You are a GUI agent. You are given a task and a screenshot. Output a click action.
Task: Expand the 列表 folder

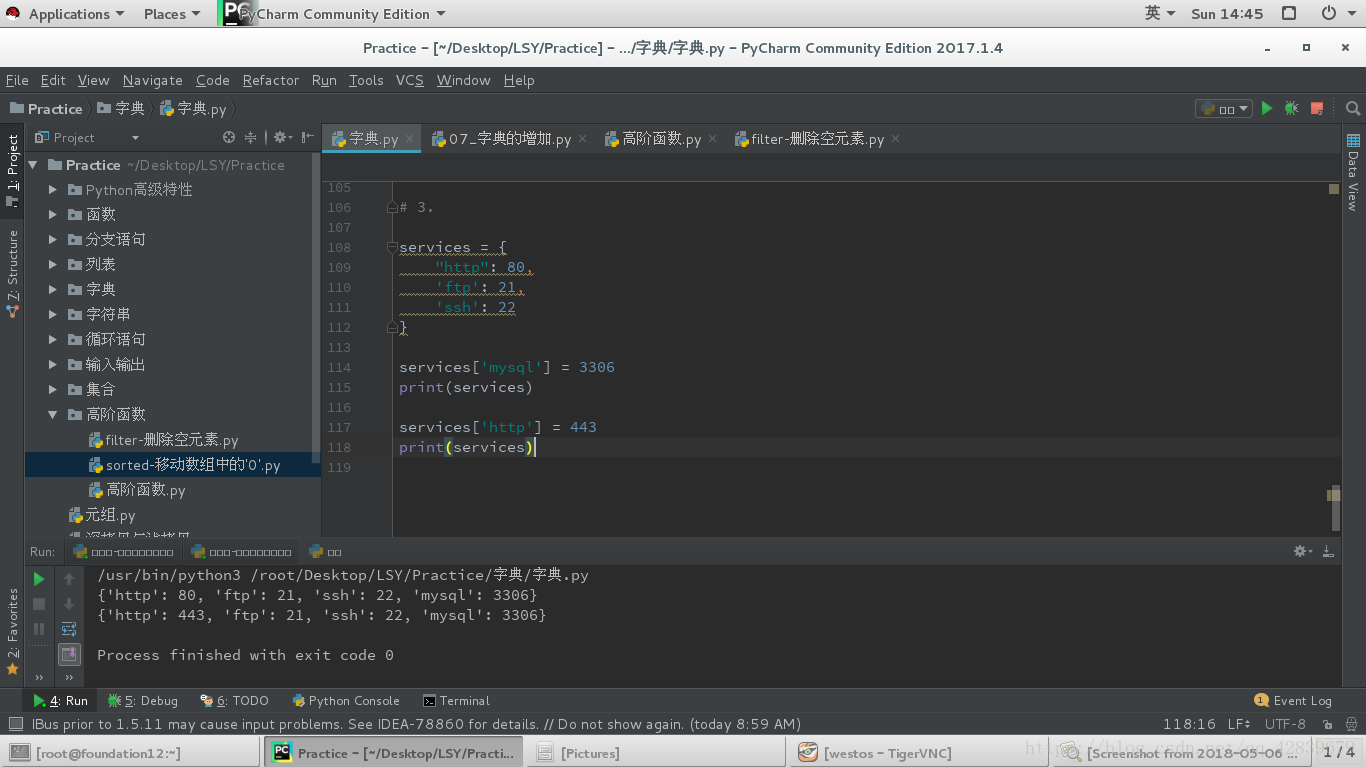tap(53, 265)
